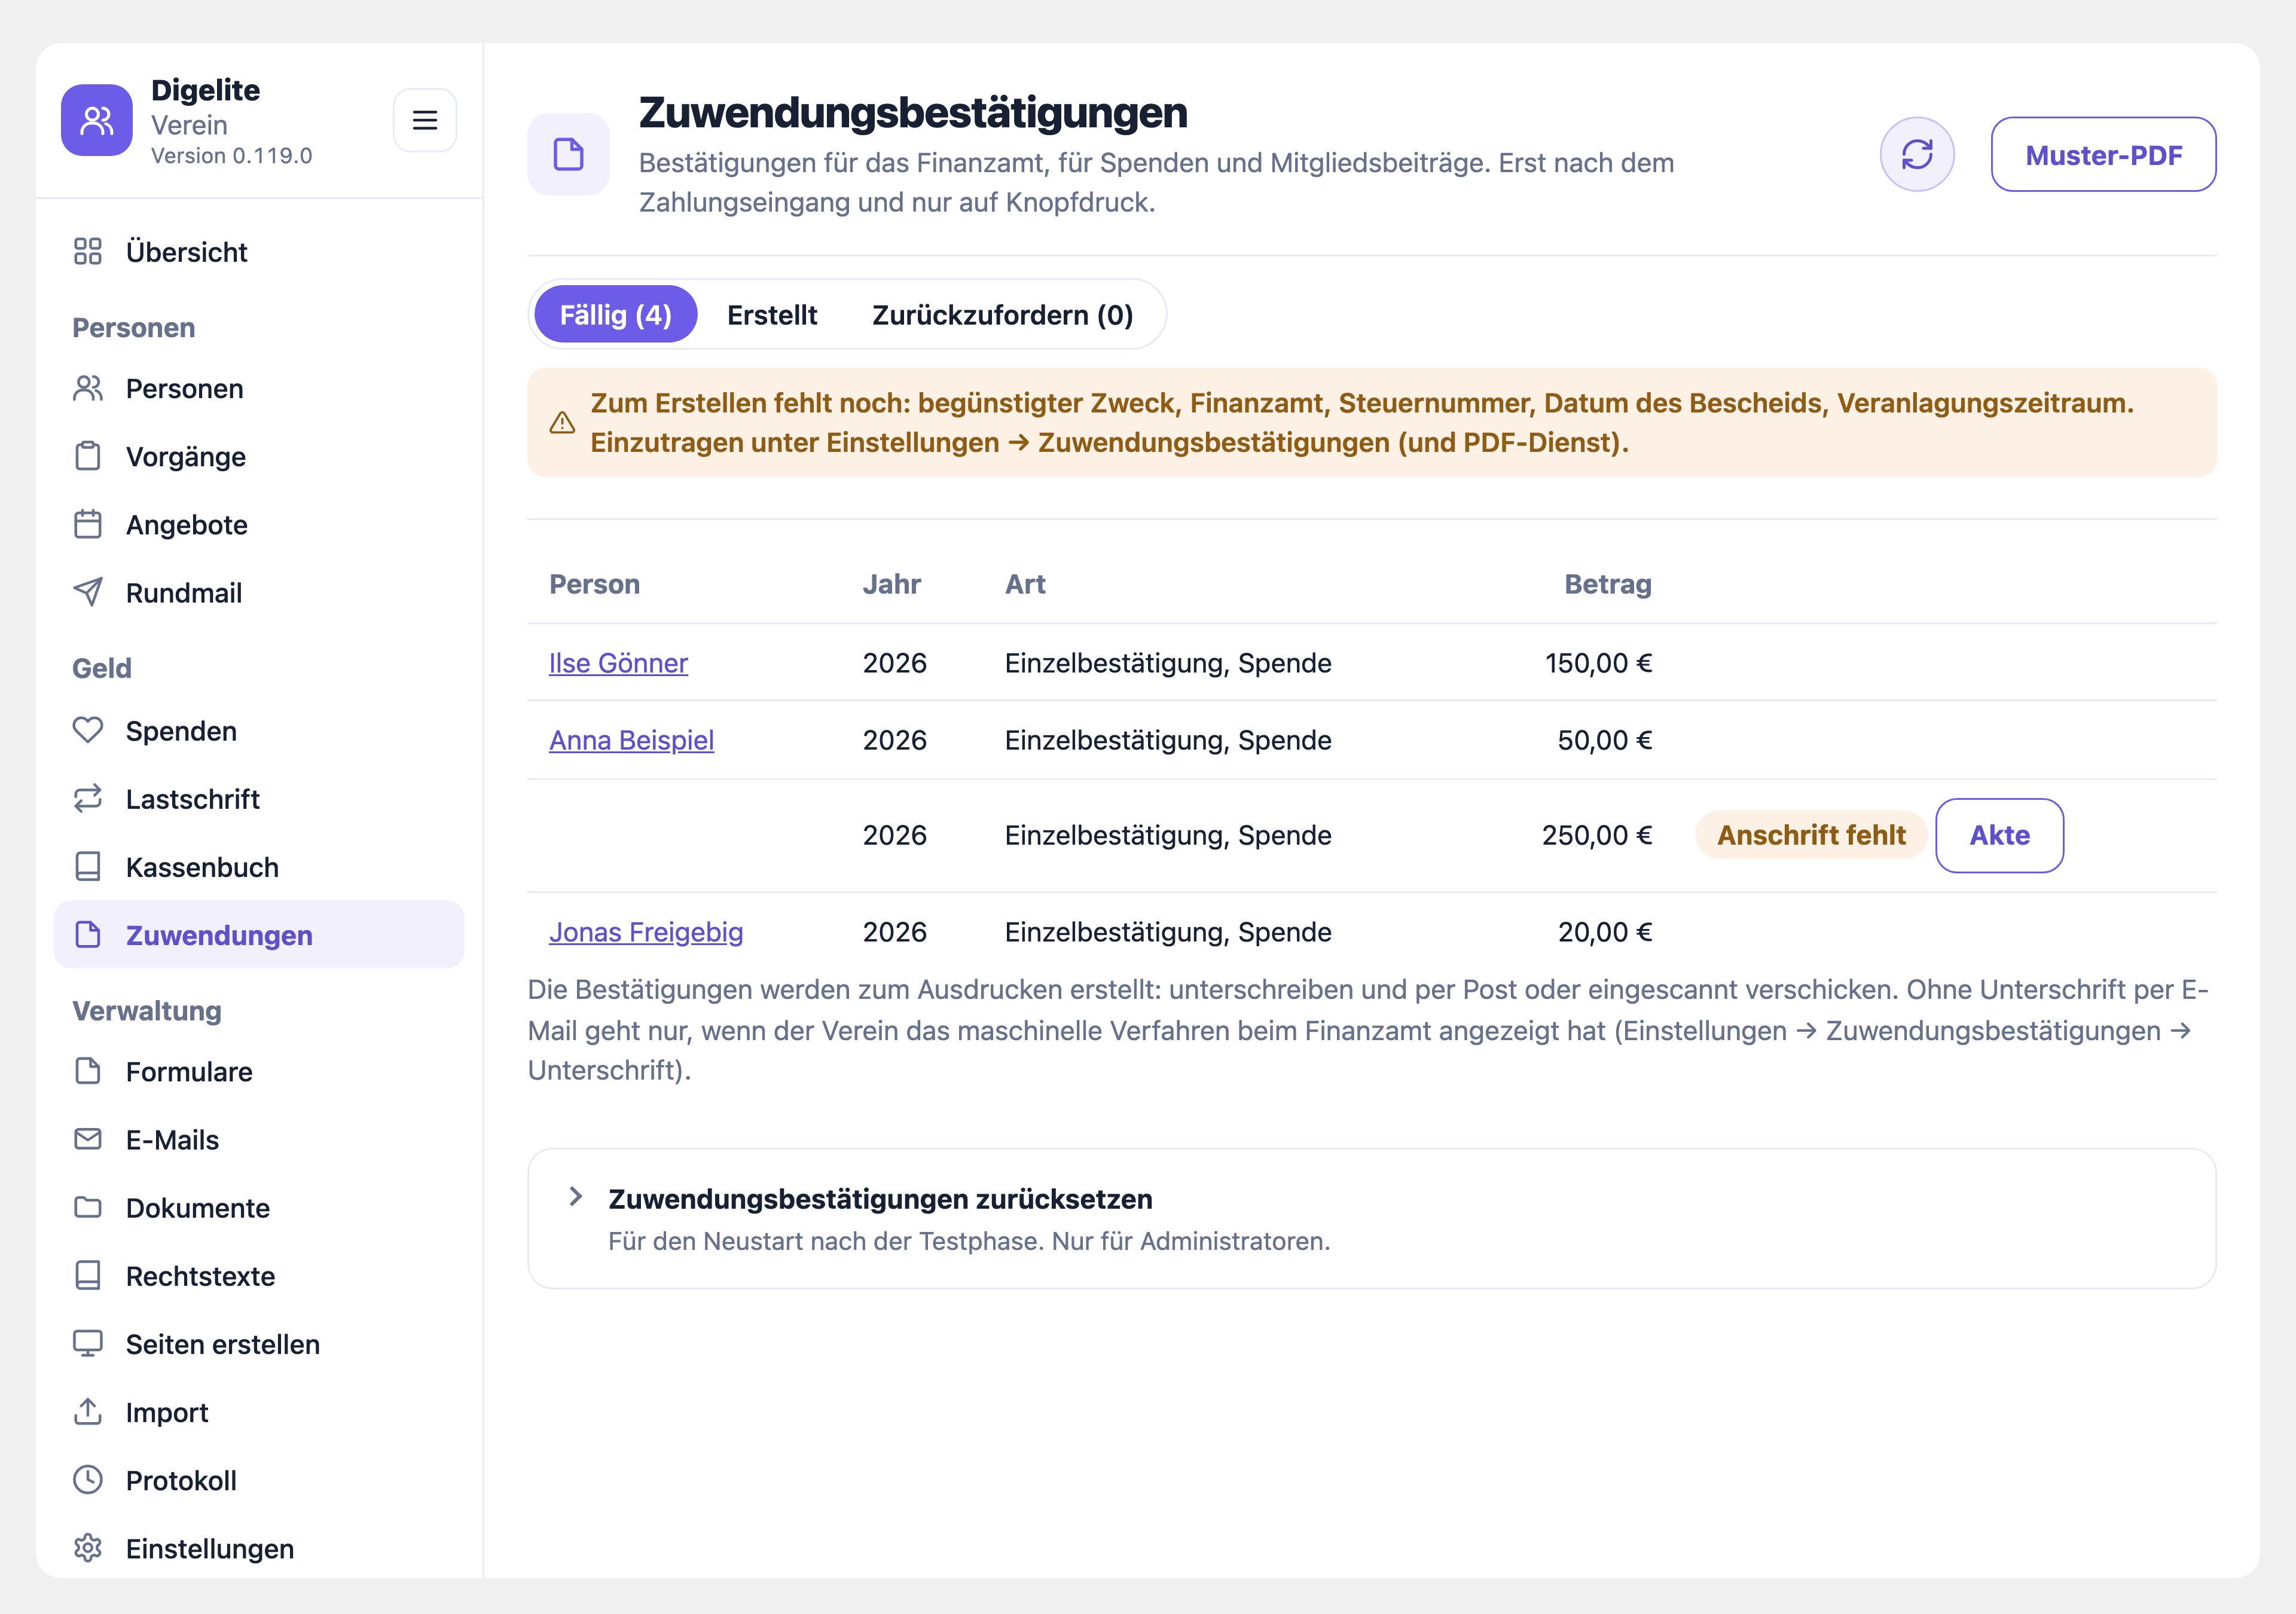This screenshot has width=2296, height=1614.
Task: Open Protokoll via the clock icon
Action: coord(88,1480)
